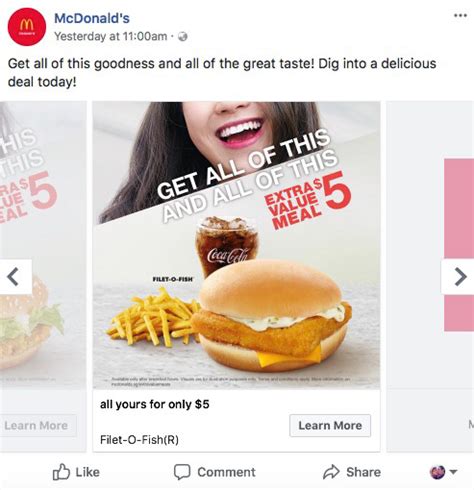The width and height of the screenshot is (474, 490).
Task: Click Learn More on the faded left card
Action: pos(36,425)
